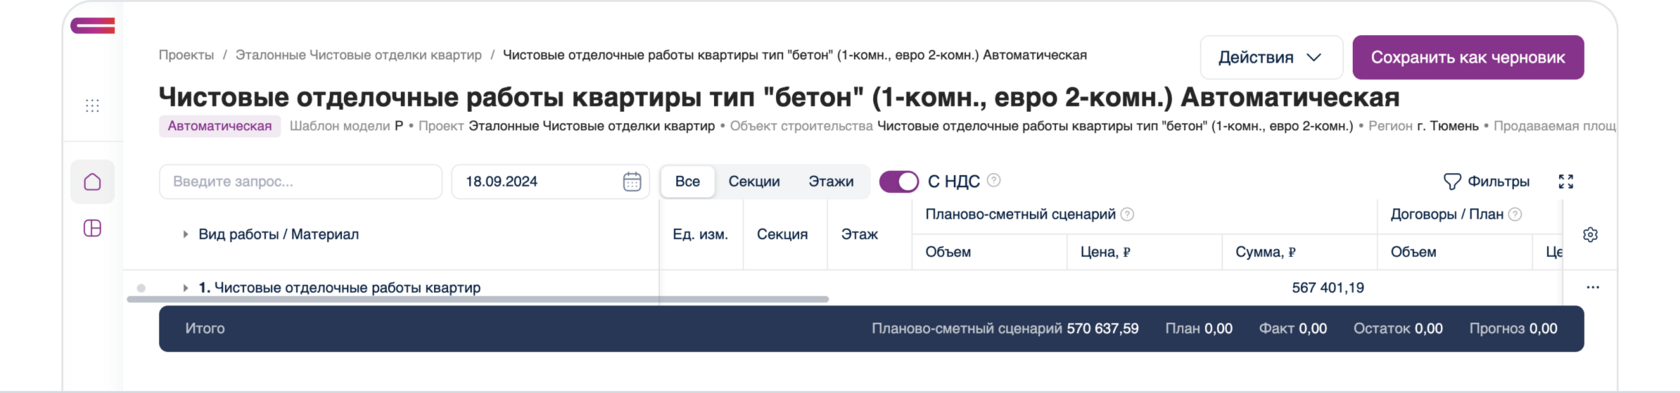Expand row 1. Чистовые отделочные работы квартир
The height and width of the screenshot is (393, 1680).
pos(185,288)
